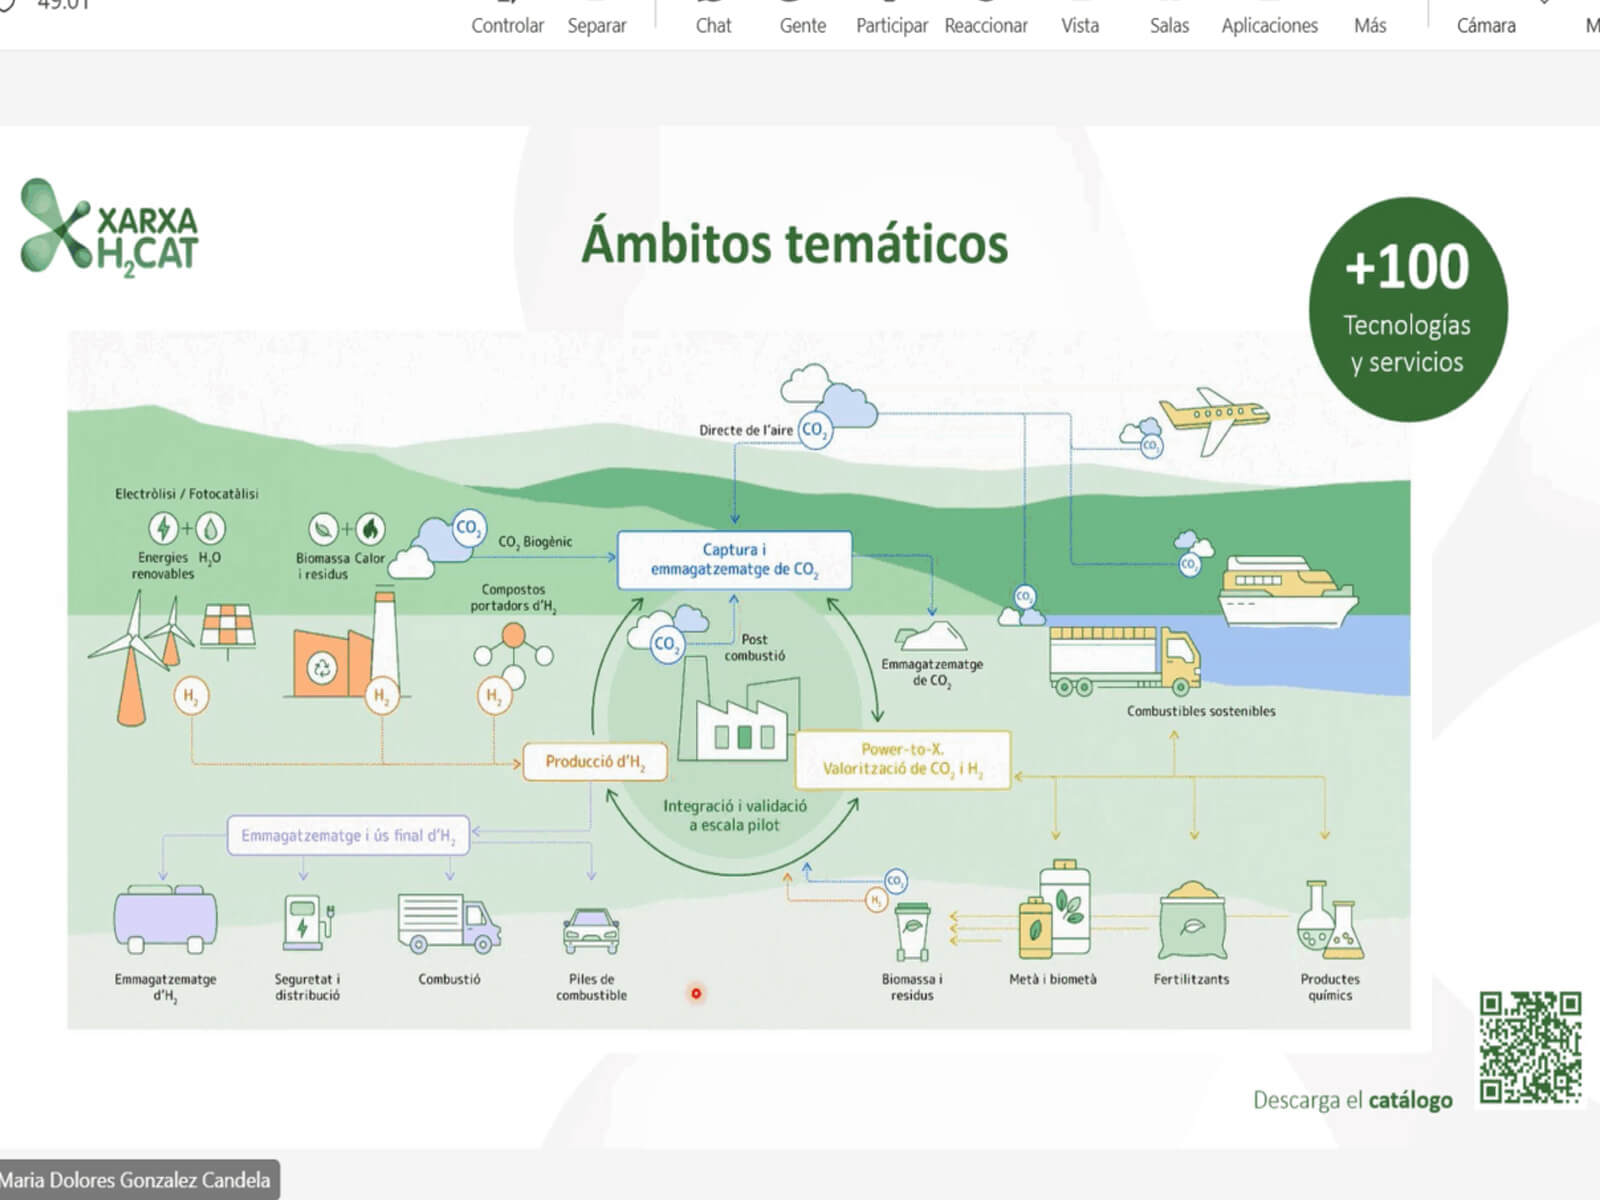Image resolution: width=1600 pixels, height=1200 pixels.
Task: Open the Más options menu
Action: click(1369, 25)
